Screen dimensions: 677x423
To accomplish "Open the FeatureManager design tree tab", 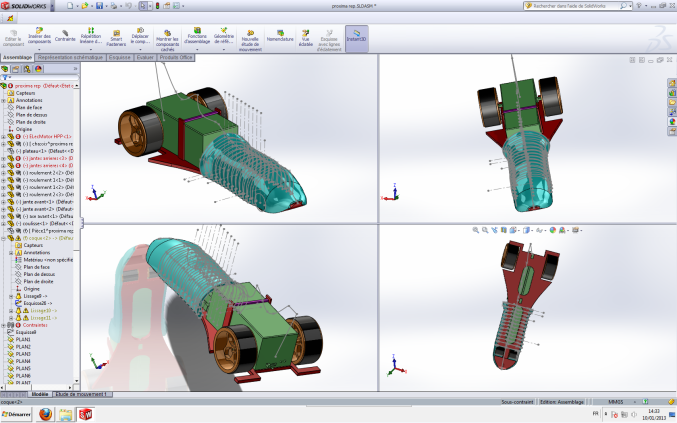I will coord(5,69).
